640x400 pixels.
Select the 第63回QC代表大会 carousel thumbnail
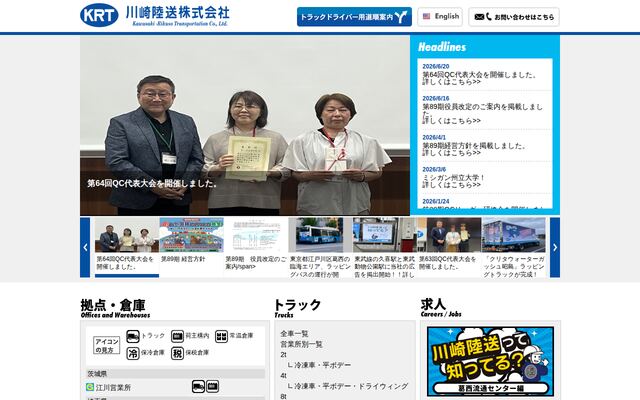(x=449, y=247)
